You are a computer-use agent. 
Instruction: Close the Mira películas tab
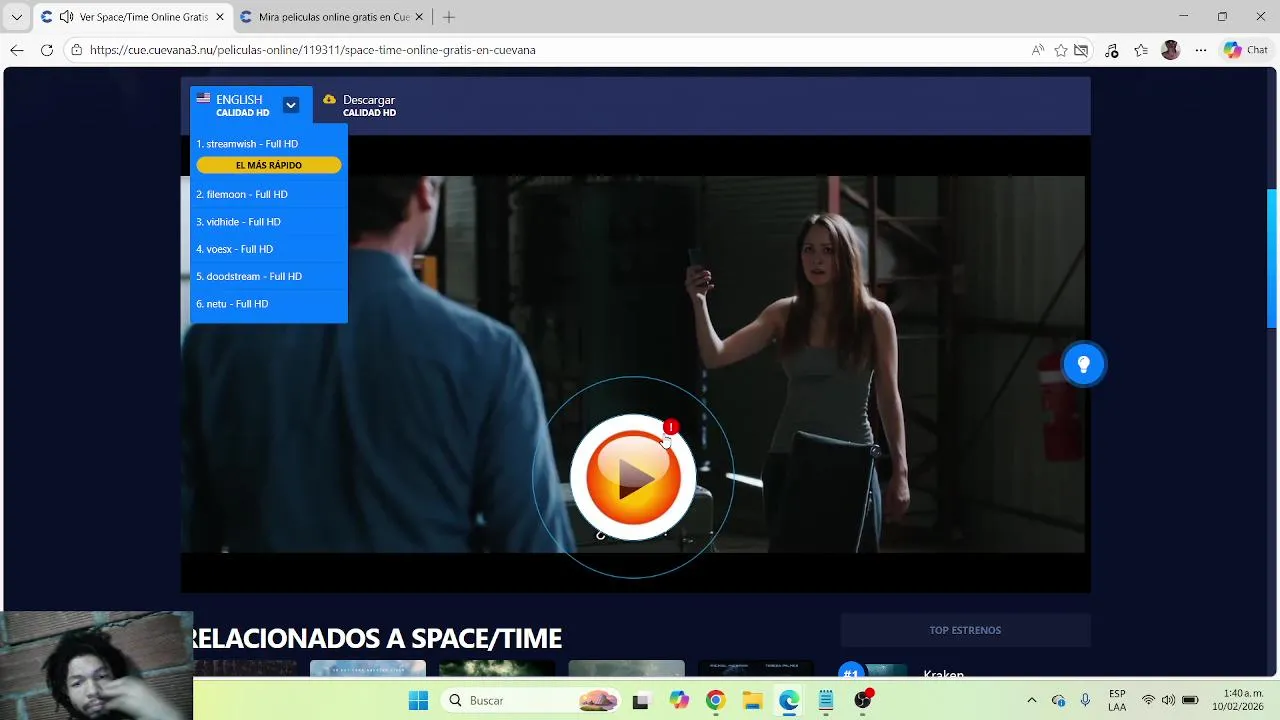(x=419, y=17)
